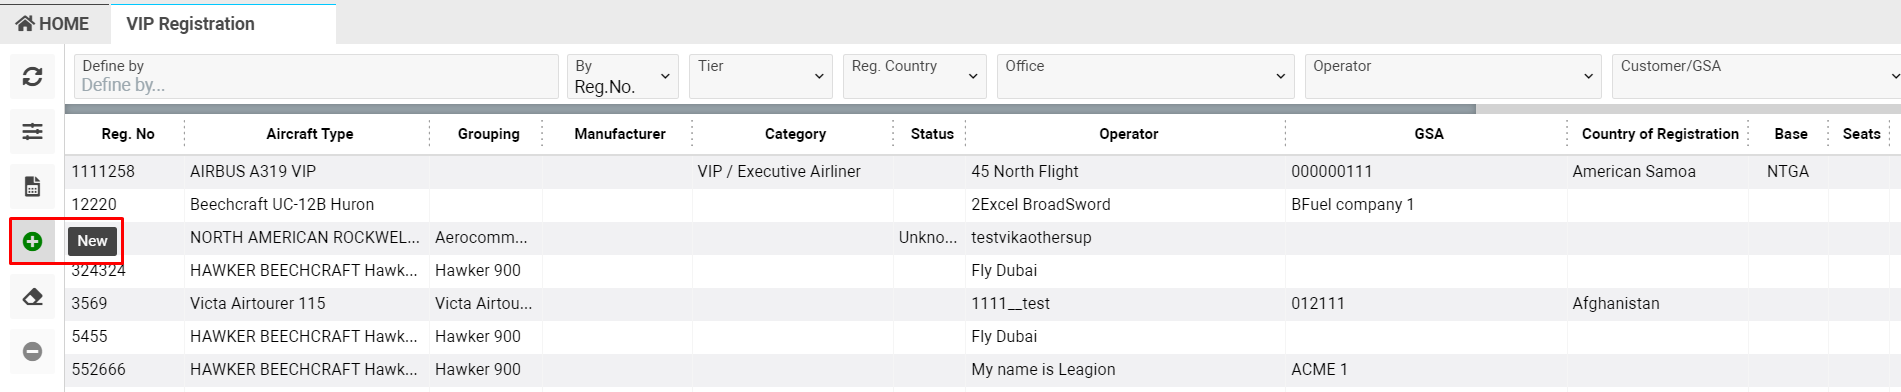Click the eraser clear icon
The height and width of the screenshot is (392, 1901).
[x=32, y=297]
